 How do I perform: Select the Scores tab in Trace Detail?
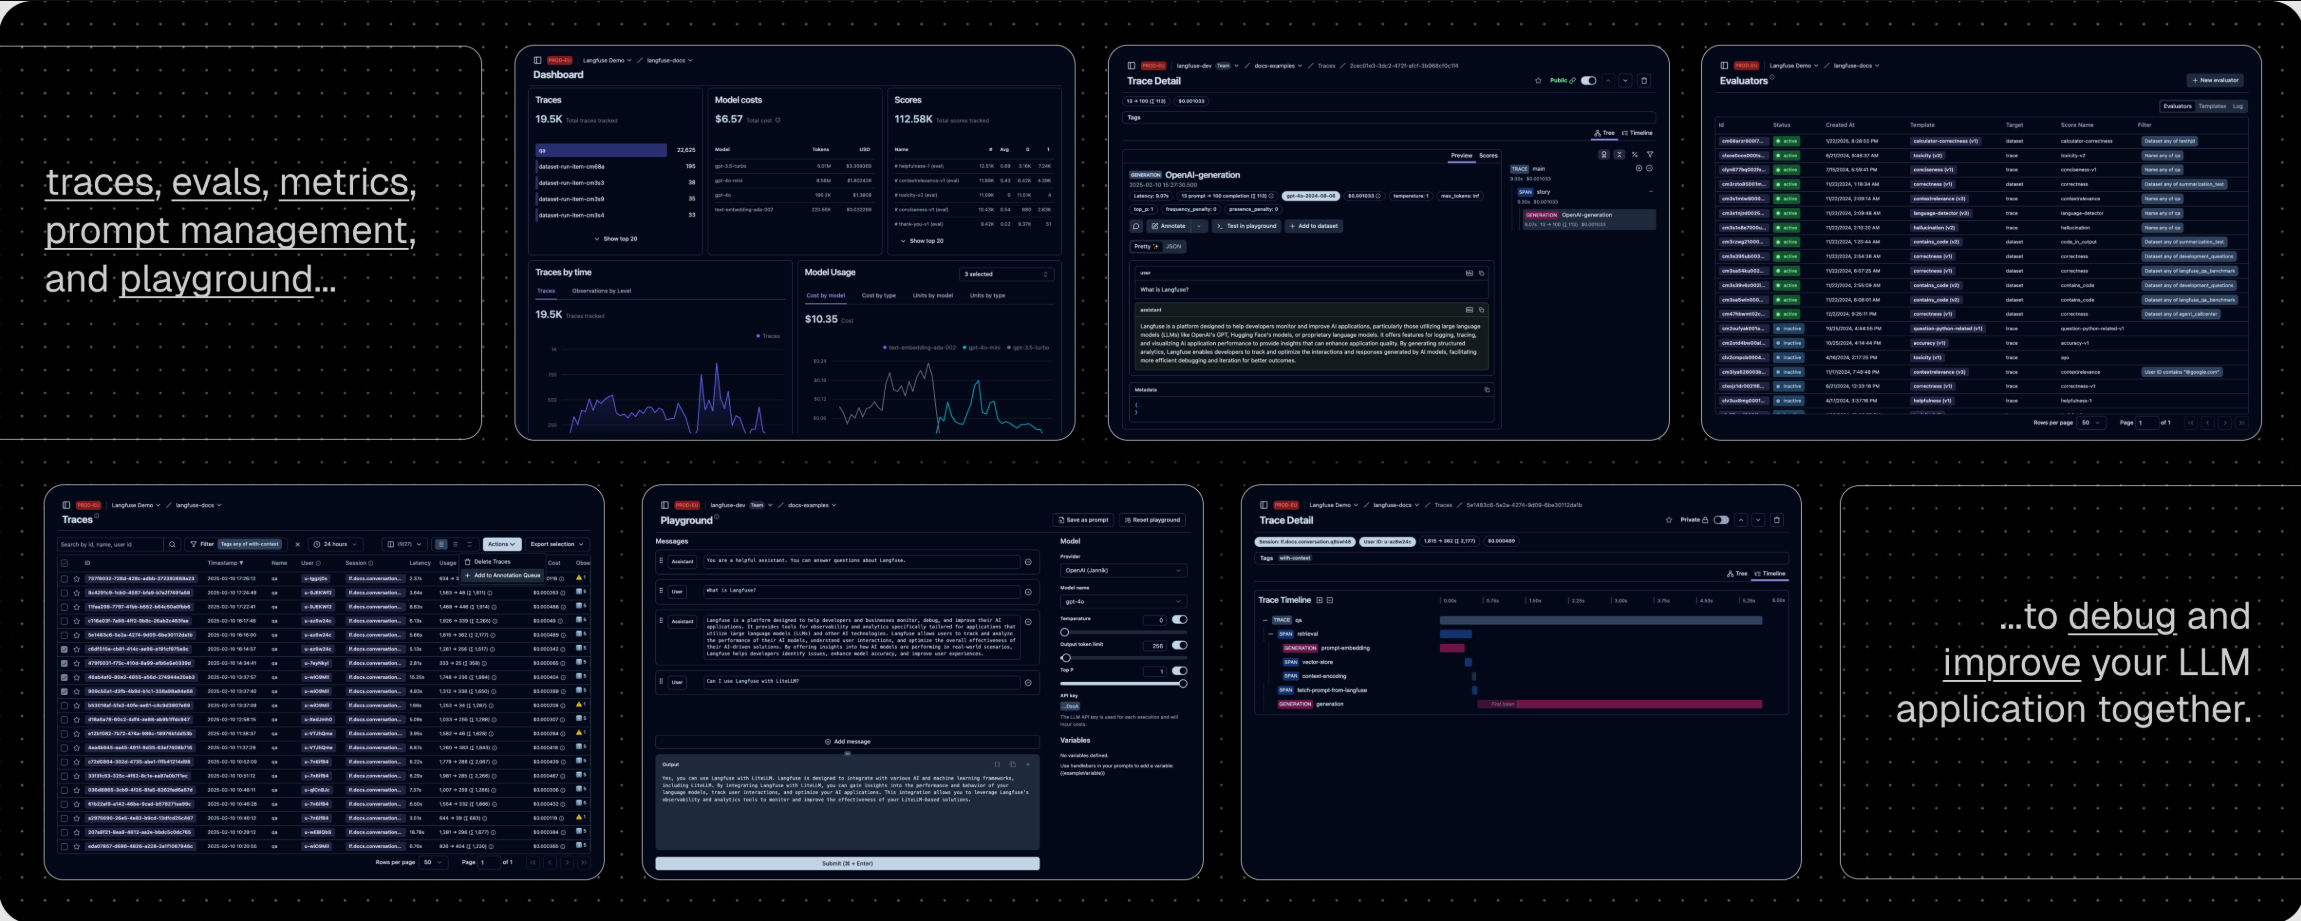[1488, 156]
